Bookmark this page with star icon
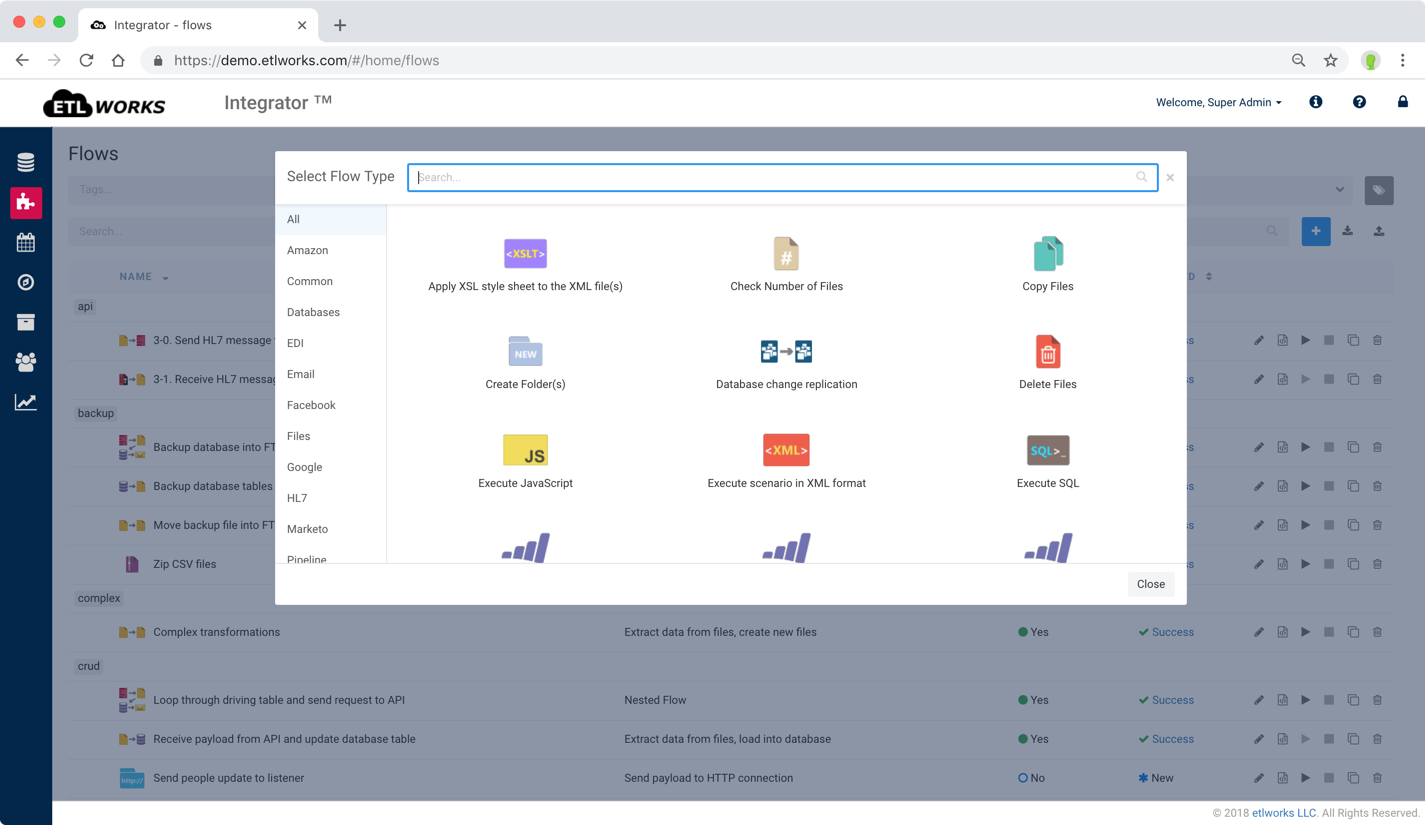The width and height of the screenshot is (1425, 825). [x=1330, y=60]
